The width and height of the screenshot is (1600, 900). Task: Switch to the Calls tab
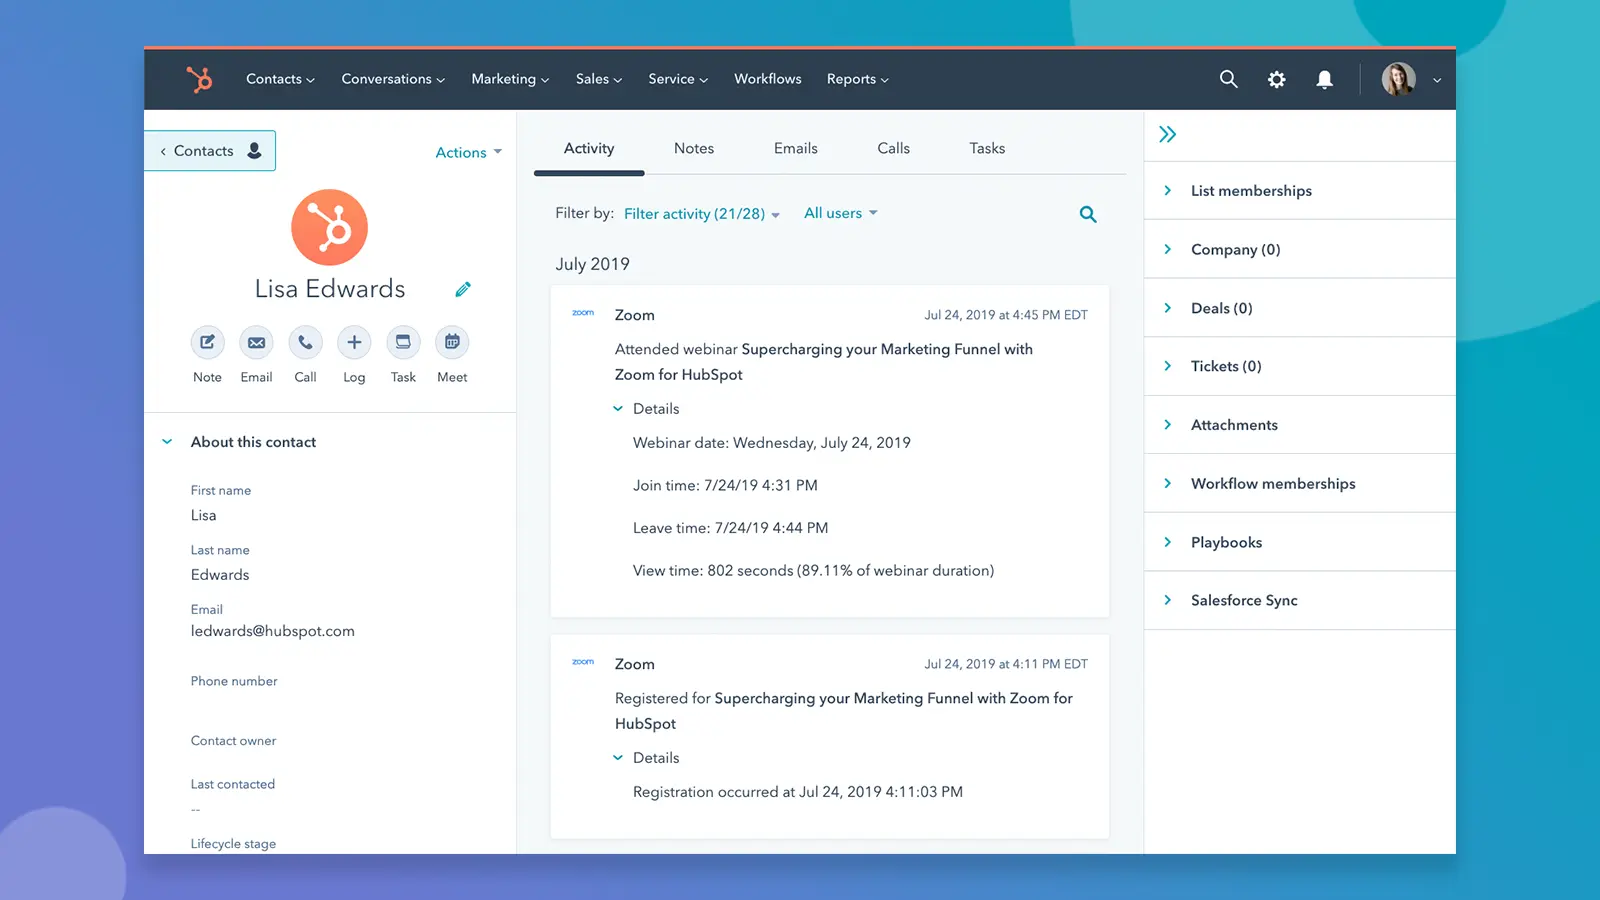(x=894, y=148)
